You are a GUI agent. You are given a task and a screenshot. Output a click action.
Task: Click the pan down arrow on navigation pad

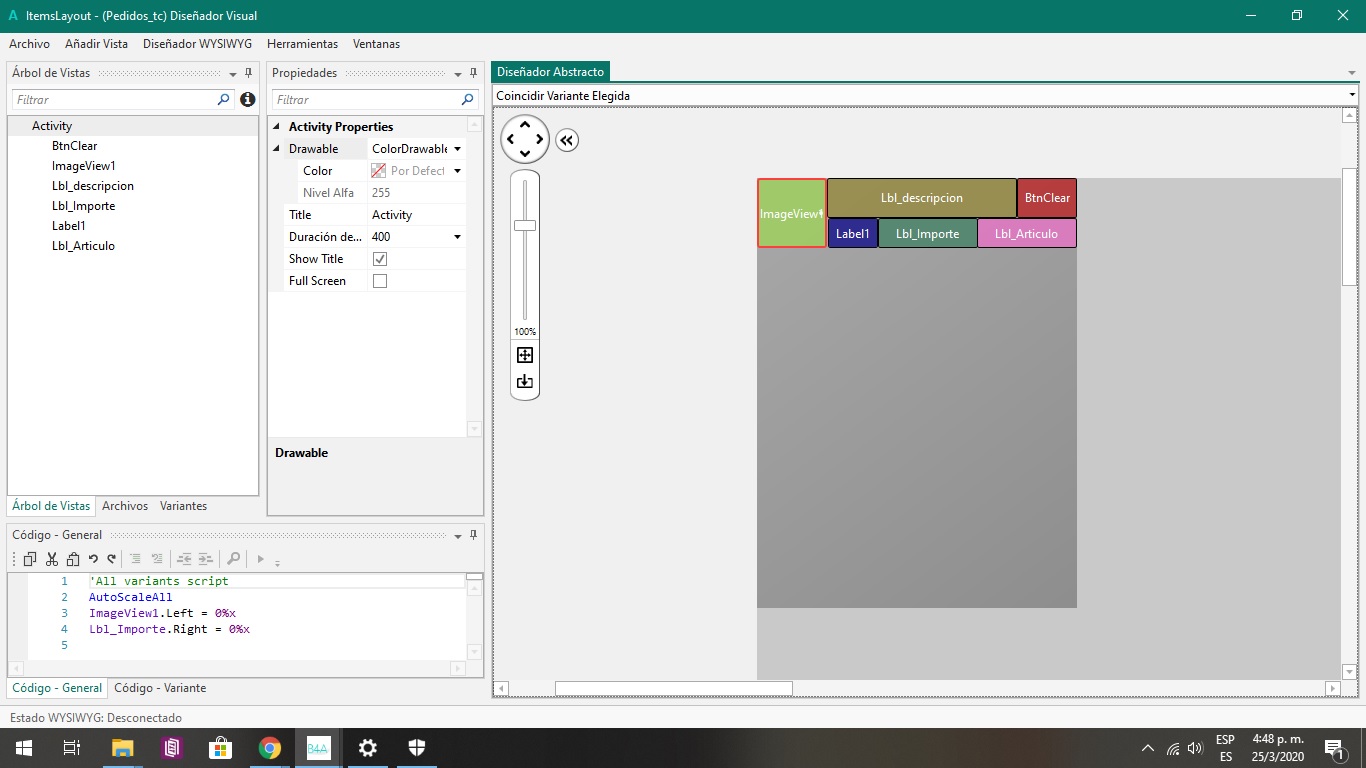[x=525, y=153]
